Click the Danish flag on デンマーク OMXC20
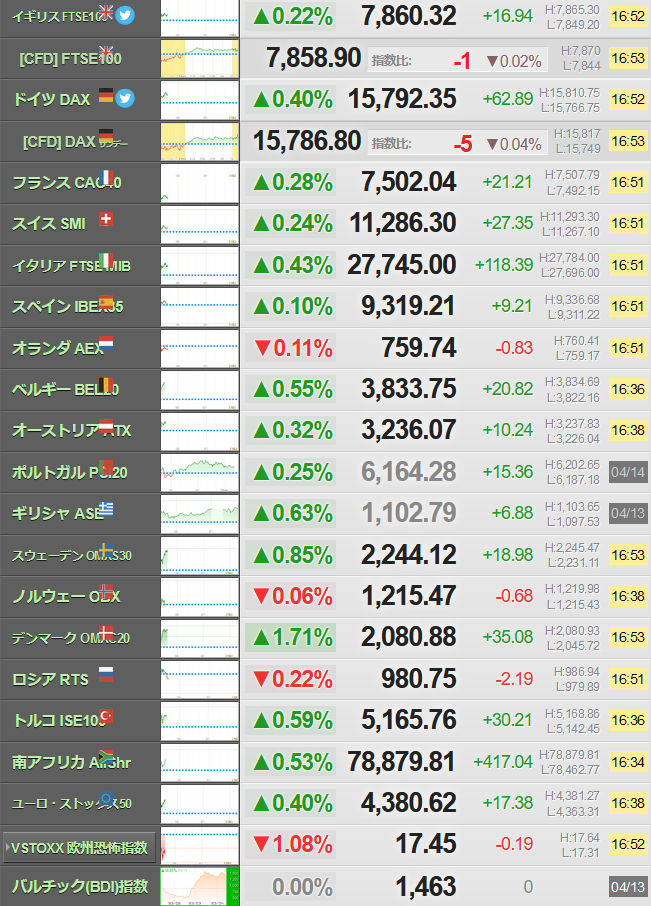 [106, 633]
